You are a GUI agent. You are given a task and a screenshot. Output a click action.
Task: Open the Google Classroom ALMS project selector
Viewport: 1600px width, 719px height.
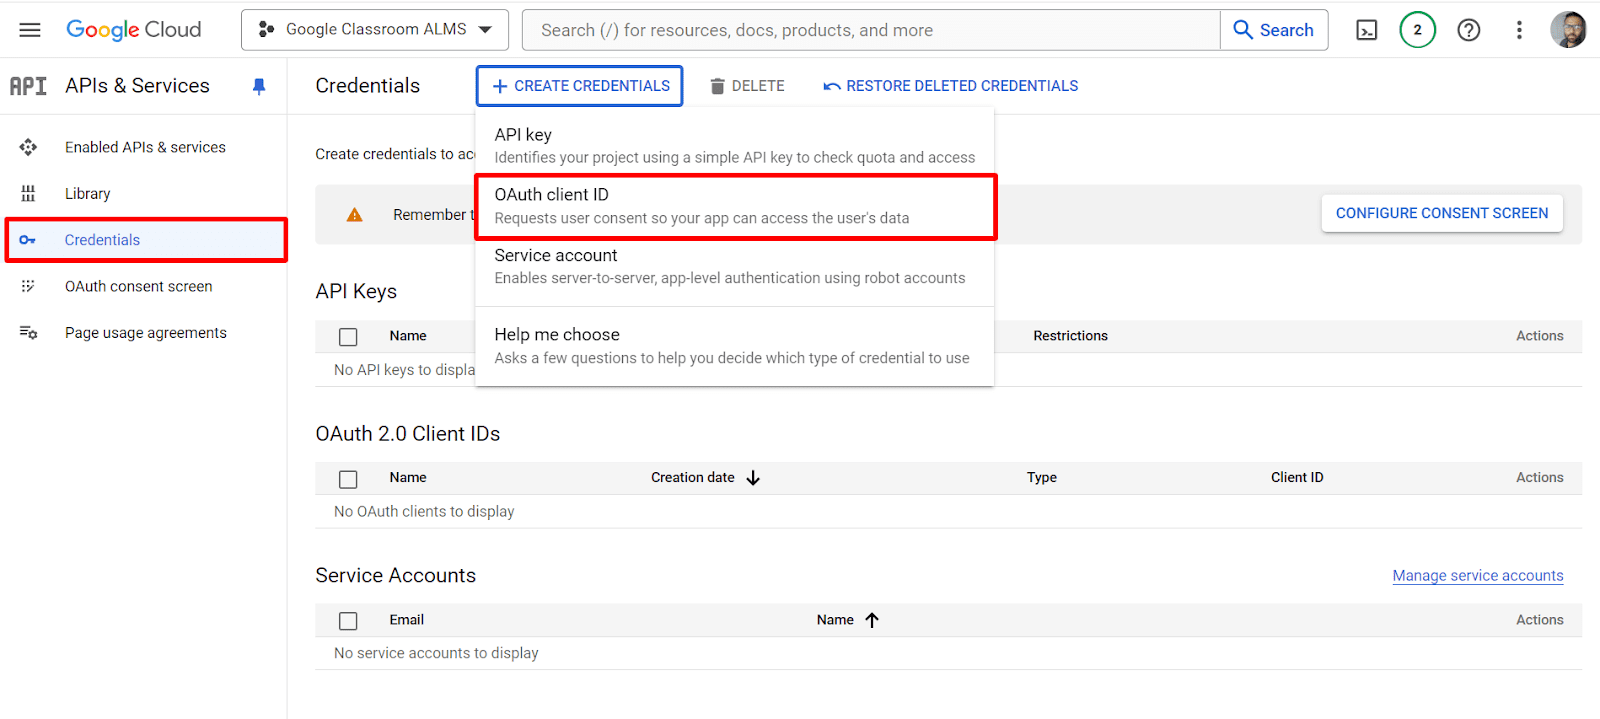[x=375, y=30]
